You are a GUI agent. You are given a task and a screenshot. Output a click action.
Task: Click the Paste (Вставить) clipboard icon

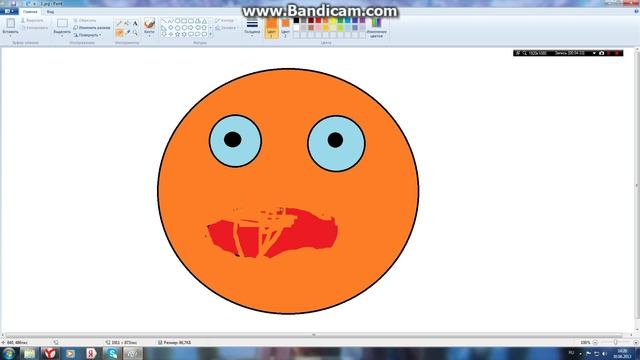click(x=11, y=23)
